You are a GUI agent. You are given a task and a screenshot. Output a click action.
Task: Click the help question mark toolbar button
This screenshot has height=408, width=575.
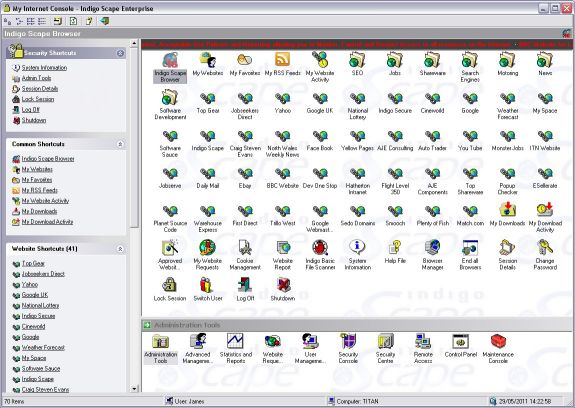[x=89, y=21]
